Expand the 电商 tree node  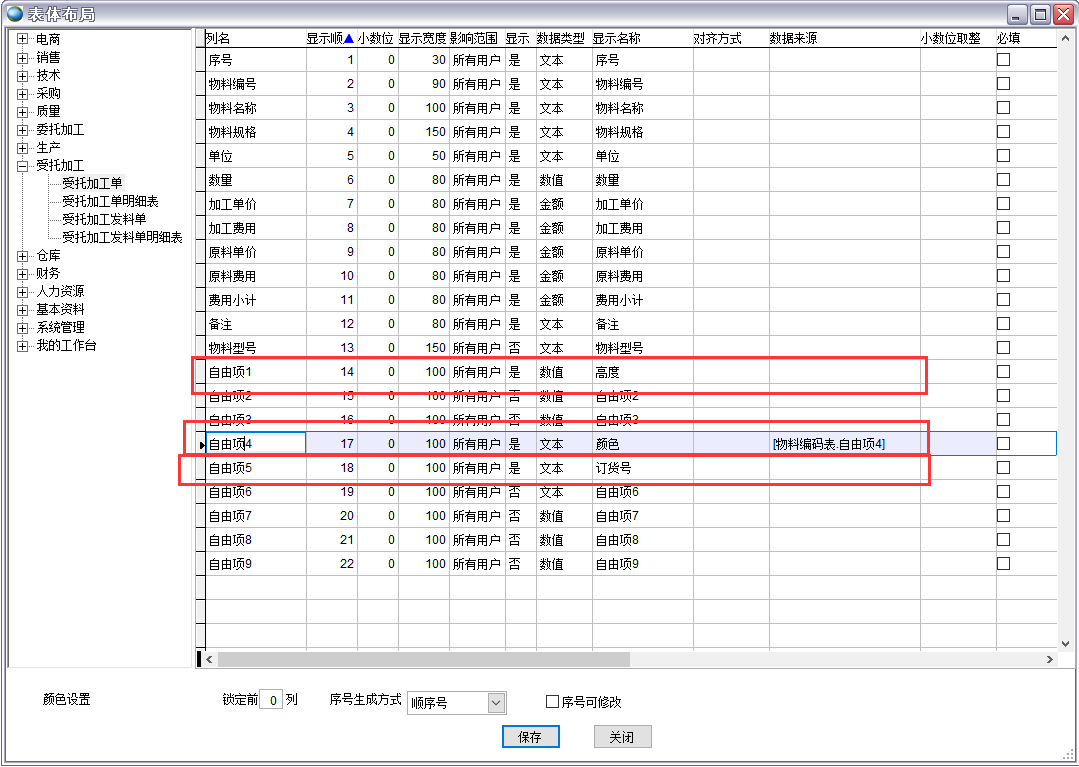(22, 39)
